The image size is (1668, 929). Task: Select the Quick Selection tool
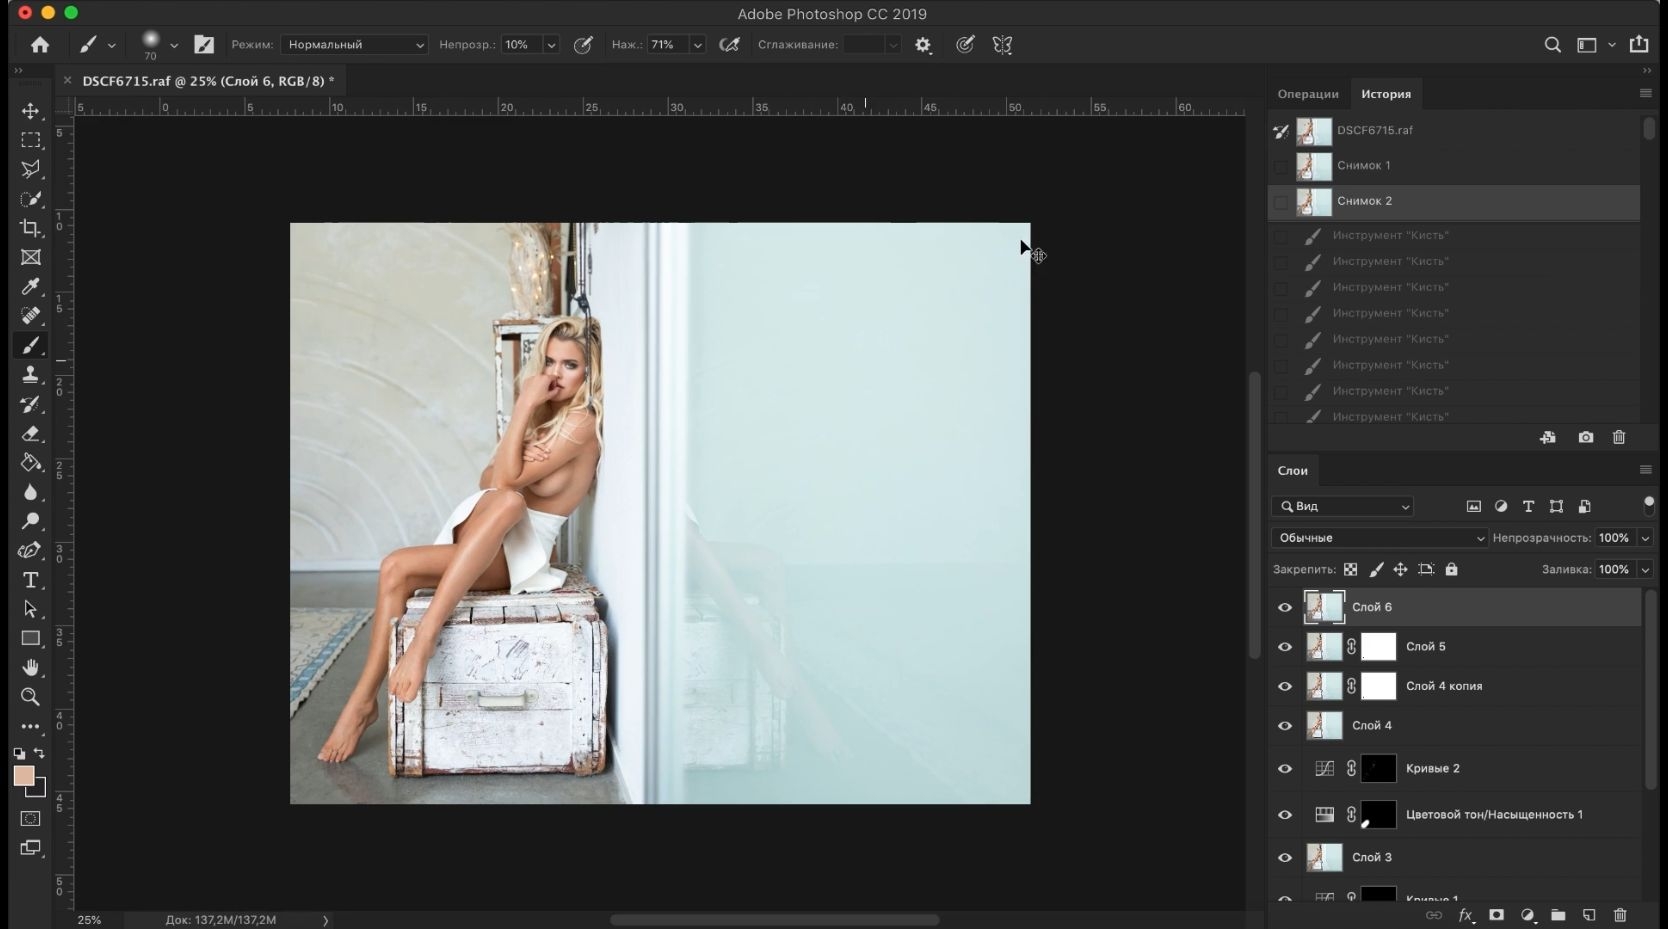point(30,199)
